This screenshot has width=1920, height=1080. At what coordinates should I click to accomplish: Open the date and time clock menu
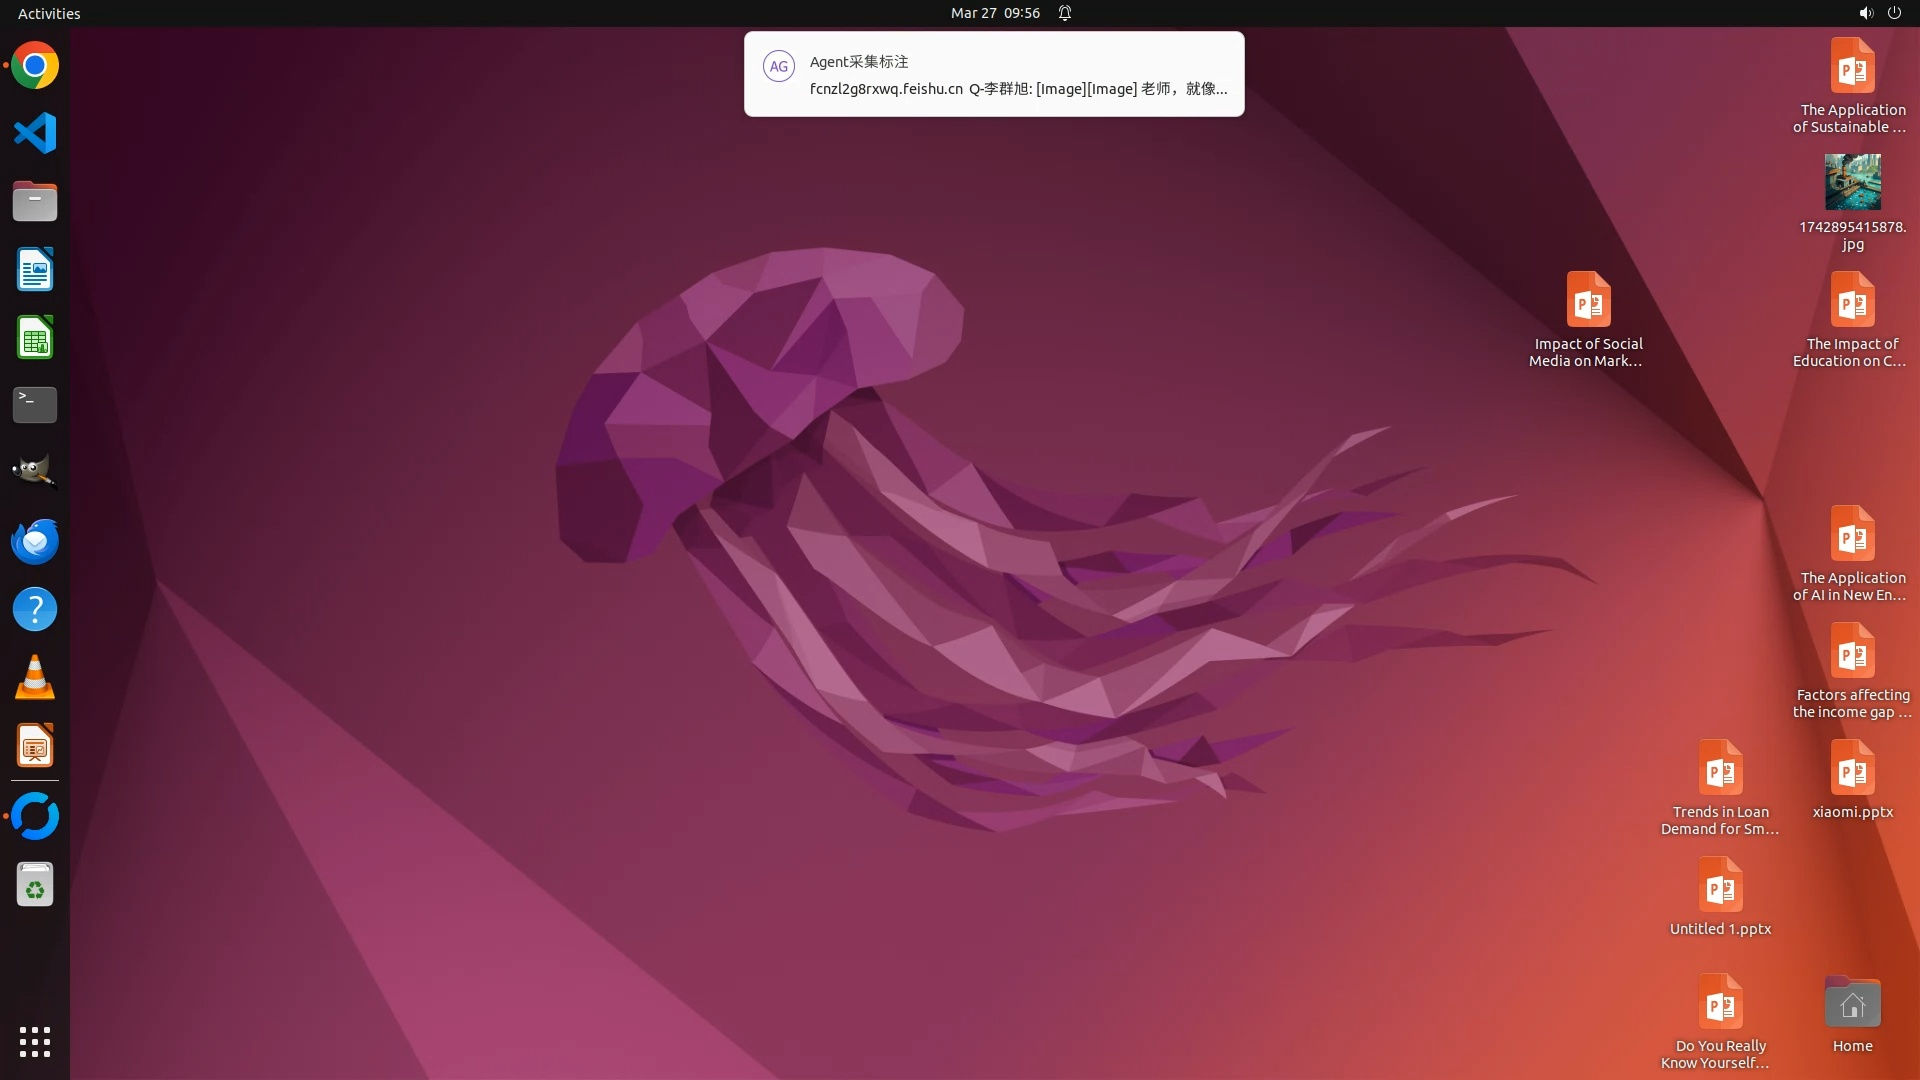click(x=994, y=13)
